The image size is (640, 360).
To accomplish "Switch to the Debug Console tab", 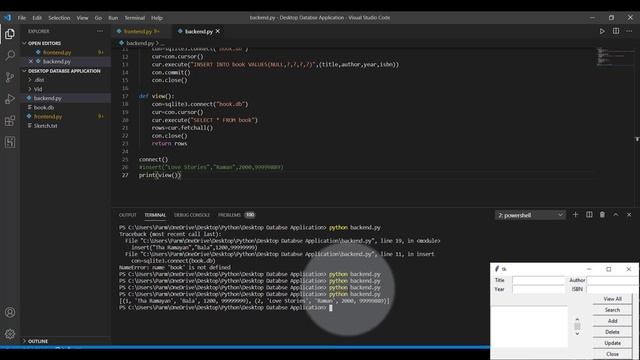I will pos(191,215).
